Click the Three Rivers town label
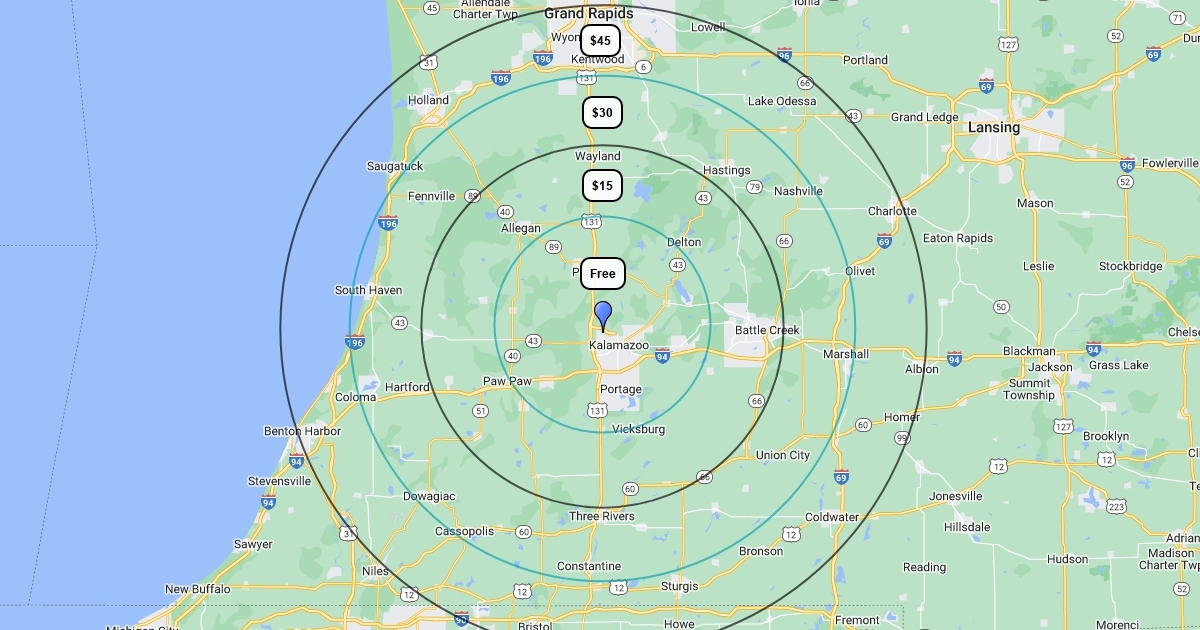 coord(601,516)
